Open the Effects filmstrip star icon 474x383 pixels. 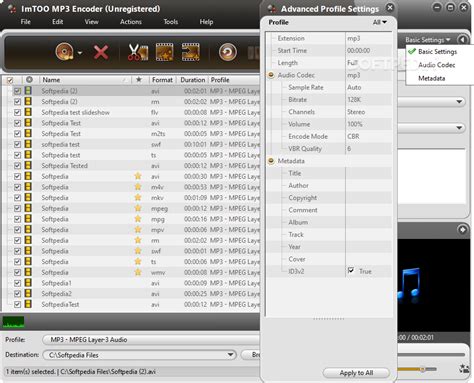[164, 52]
